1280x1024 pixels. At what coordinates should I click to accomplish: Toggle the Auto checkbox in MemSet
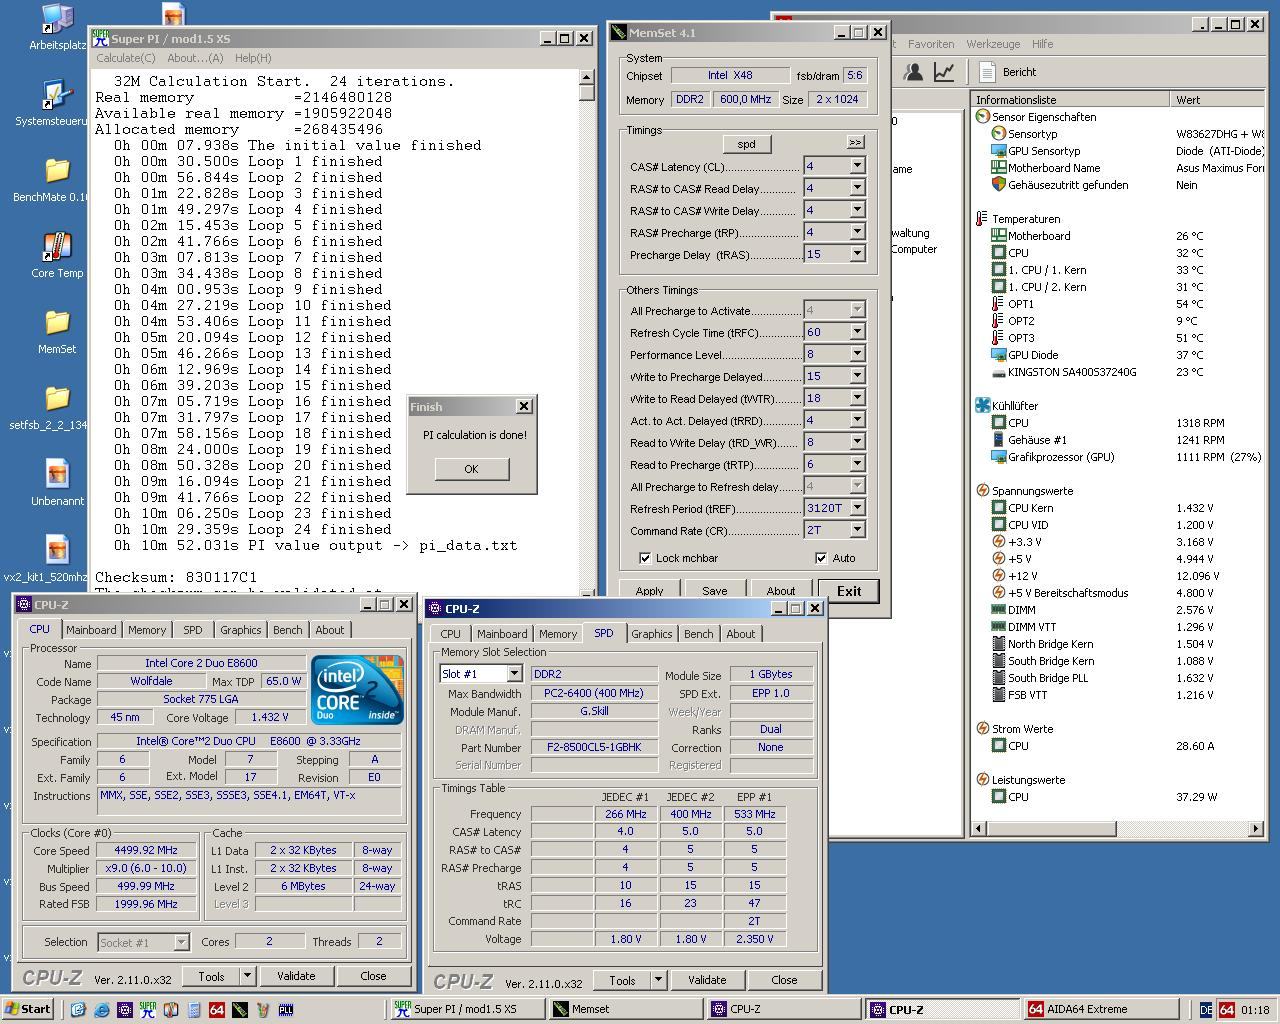821,558
